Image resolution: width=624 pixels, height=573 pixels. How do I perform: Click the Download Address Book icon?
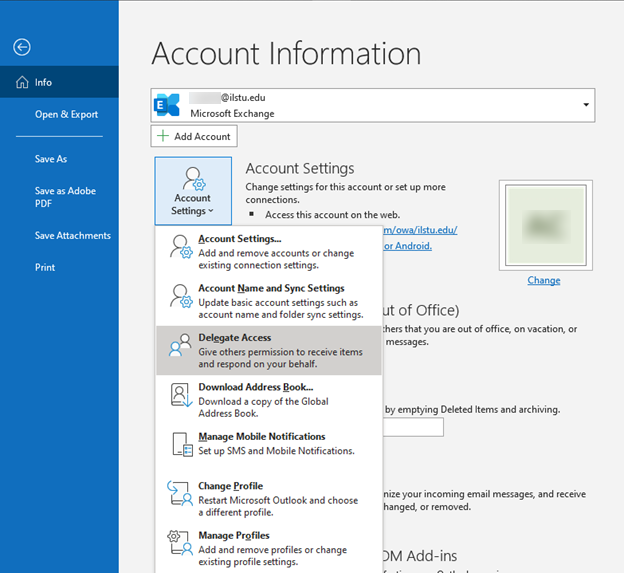(x=181, y=395)
